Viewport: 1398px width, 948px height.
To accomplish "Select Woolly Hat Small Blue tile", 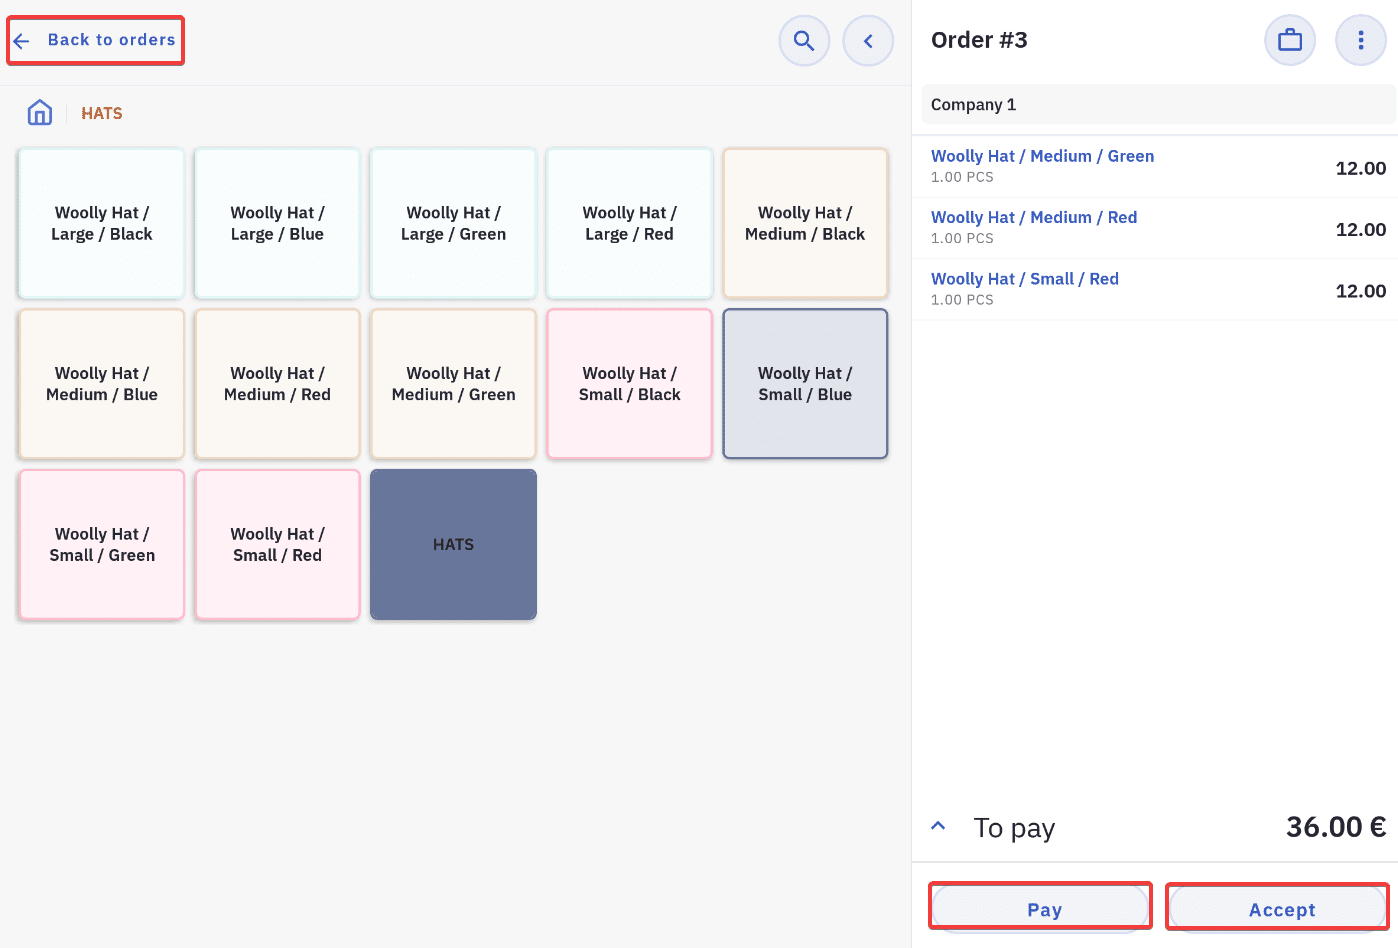I will (x=805, y=384).
